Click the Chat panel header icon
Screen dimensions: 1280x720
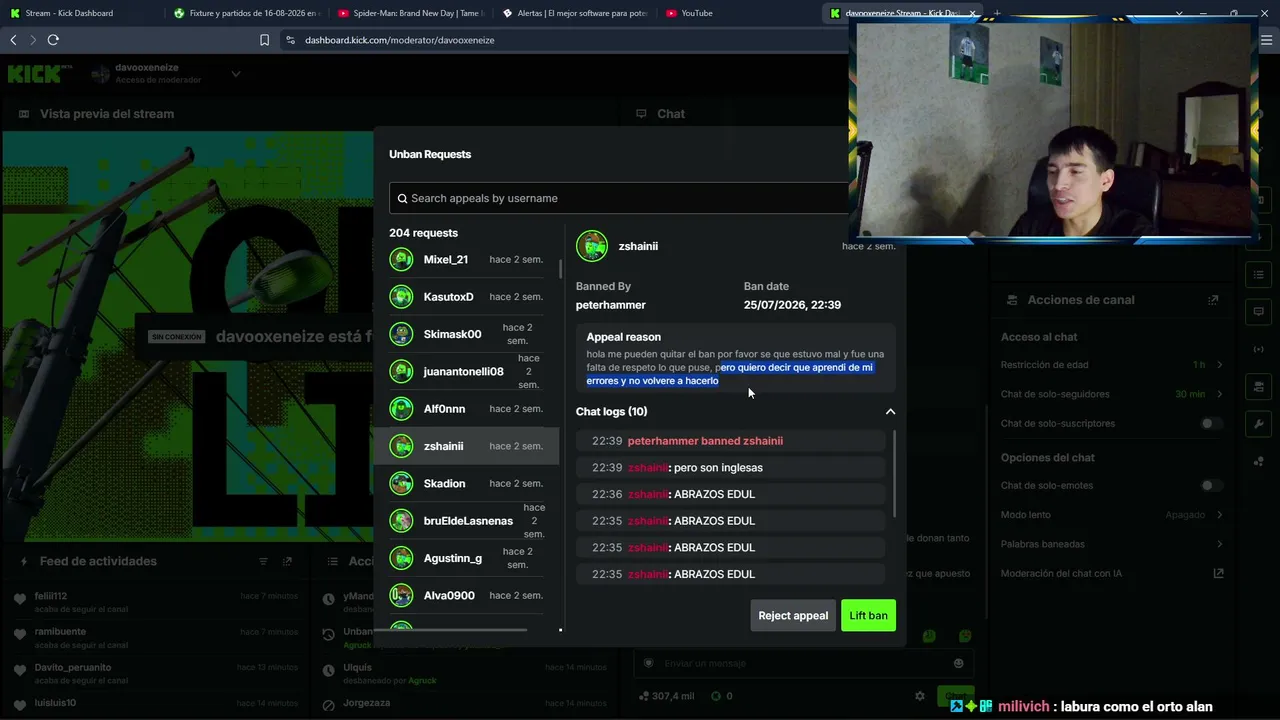coord(642,114)
